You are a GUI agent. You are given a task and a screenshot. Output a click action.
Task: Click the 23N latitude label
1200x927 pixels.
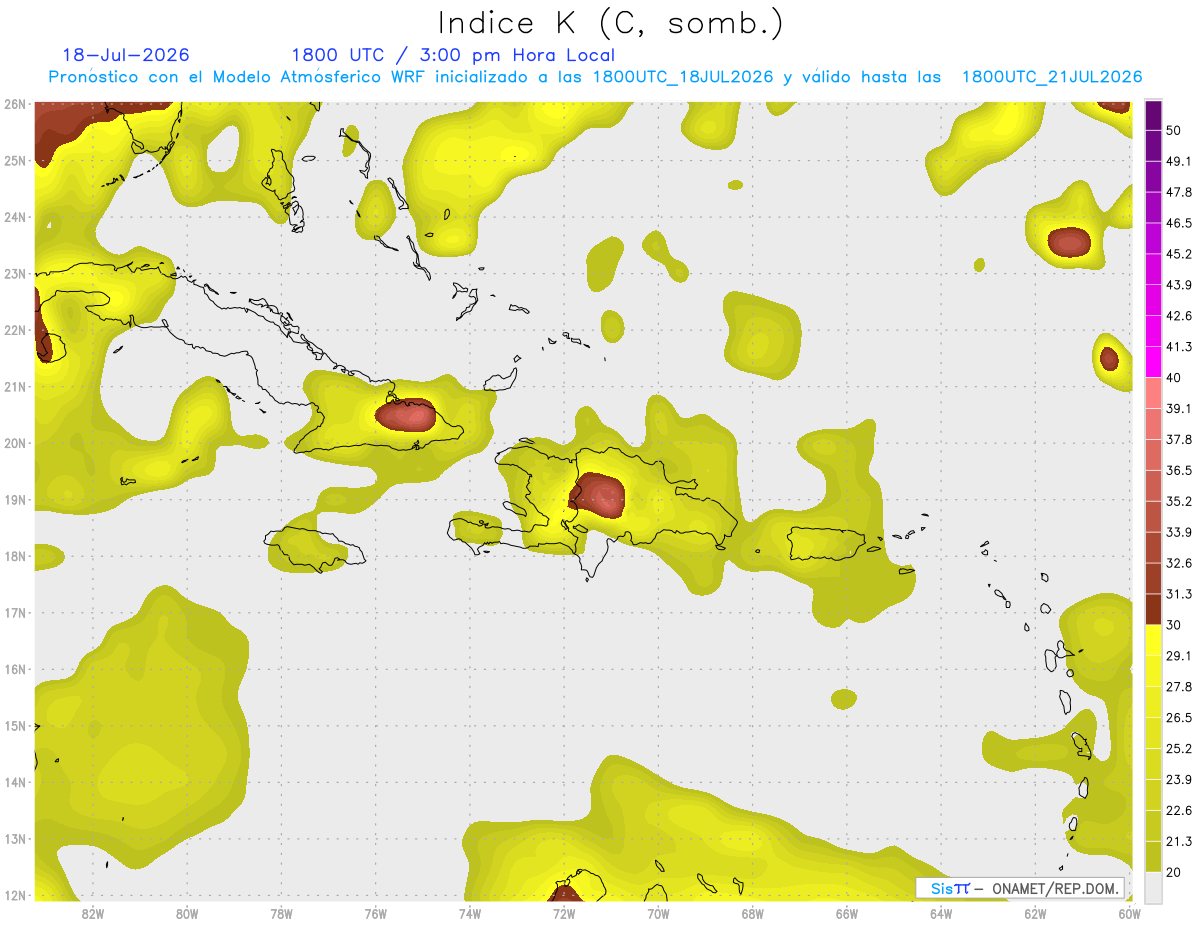pos(15,273)
